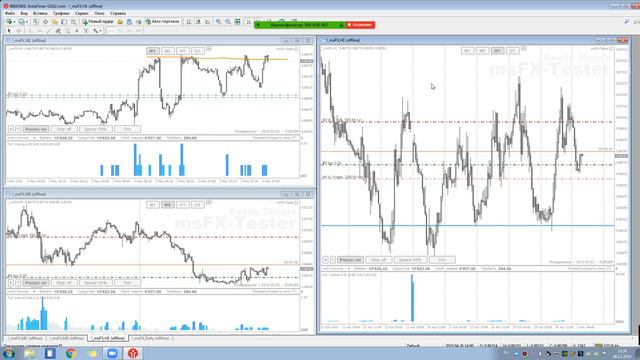The width and height of the screenshot is (640, 360).
Task: Toggle H1 timeframe in right chart window
Action: click(x=498, y=51)
